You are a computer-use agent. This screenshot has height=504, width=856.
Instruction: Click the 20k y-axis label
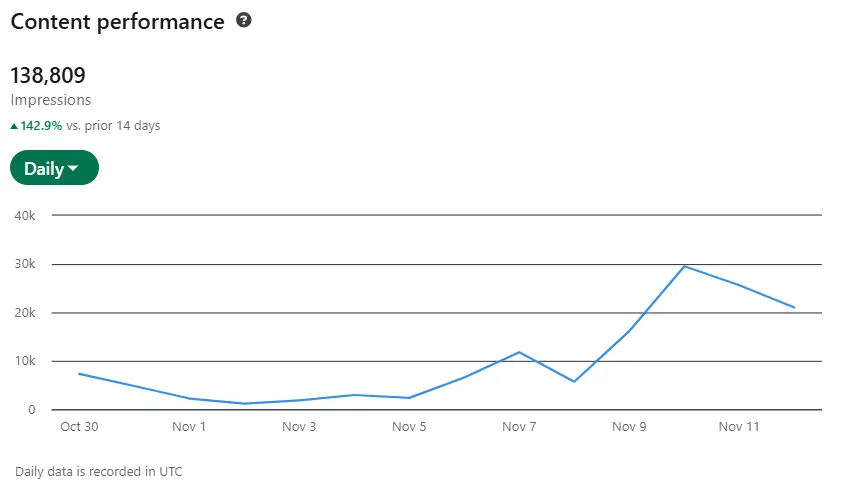[x=25, y=313]
